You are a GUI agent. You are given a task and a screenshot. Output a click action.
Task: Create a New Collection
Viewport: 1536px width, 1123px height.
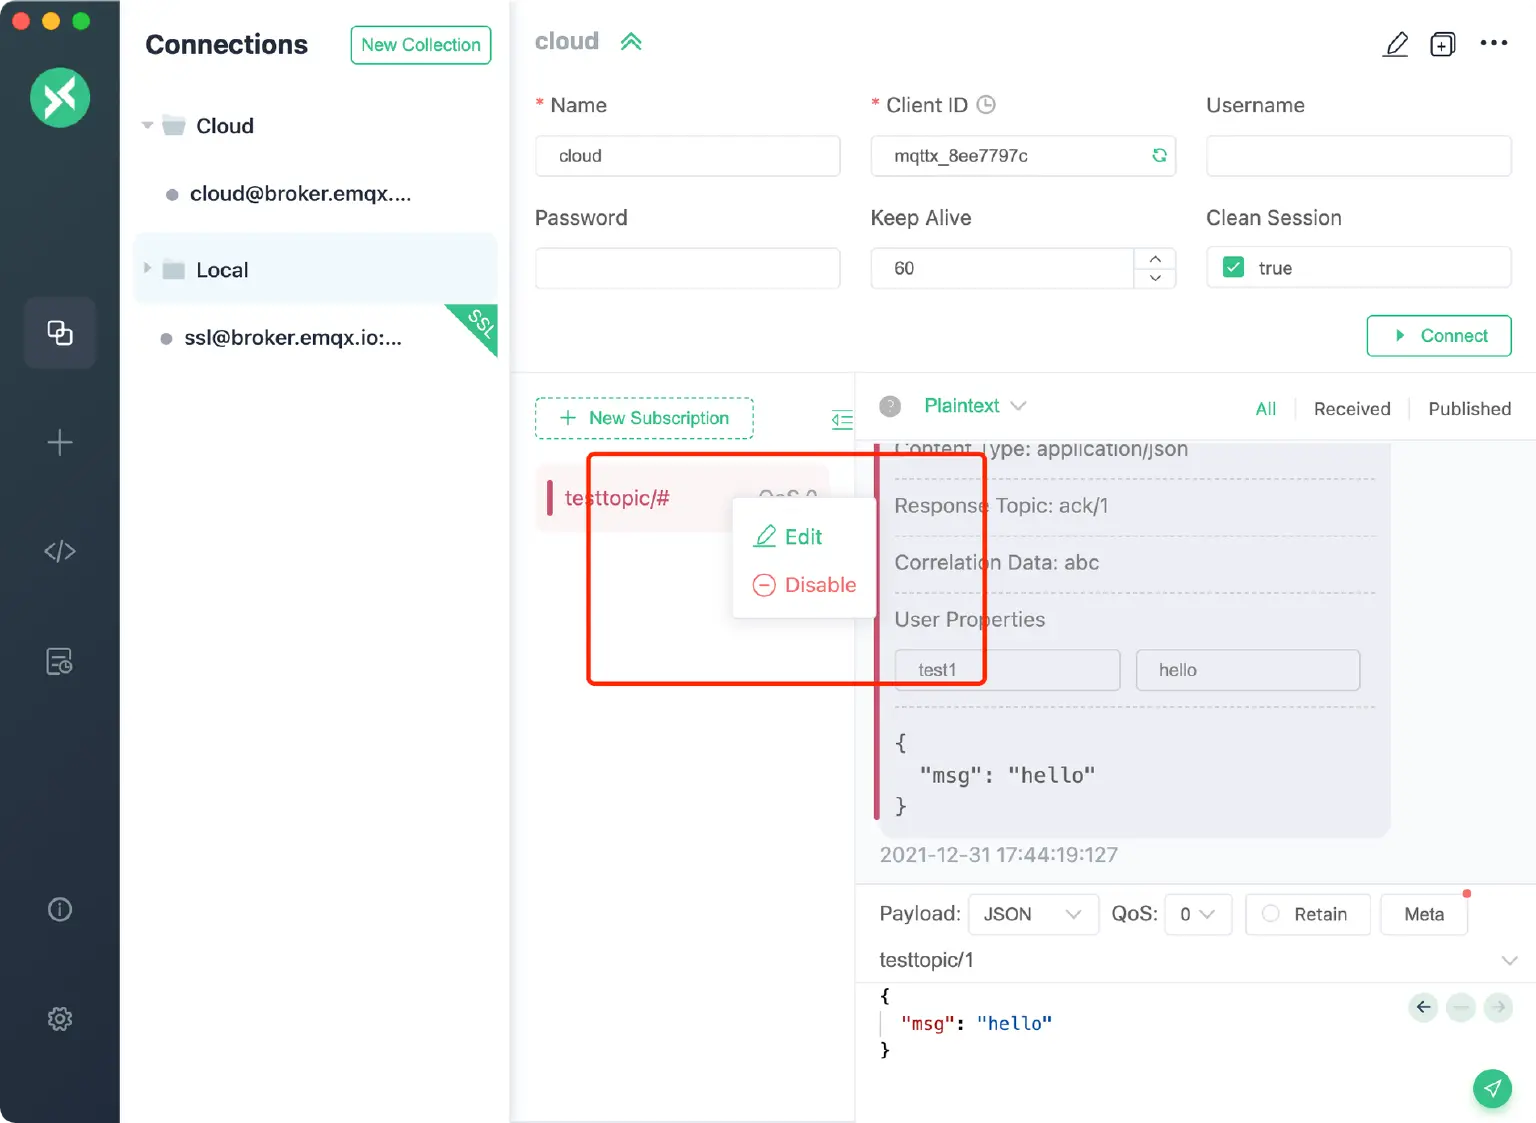click(x=420, y=45)
